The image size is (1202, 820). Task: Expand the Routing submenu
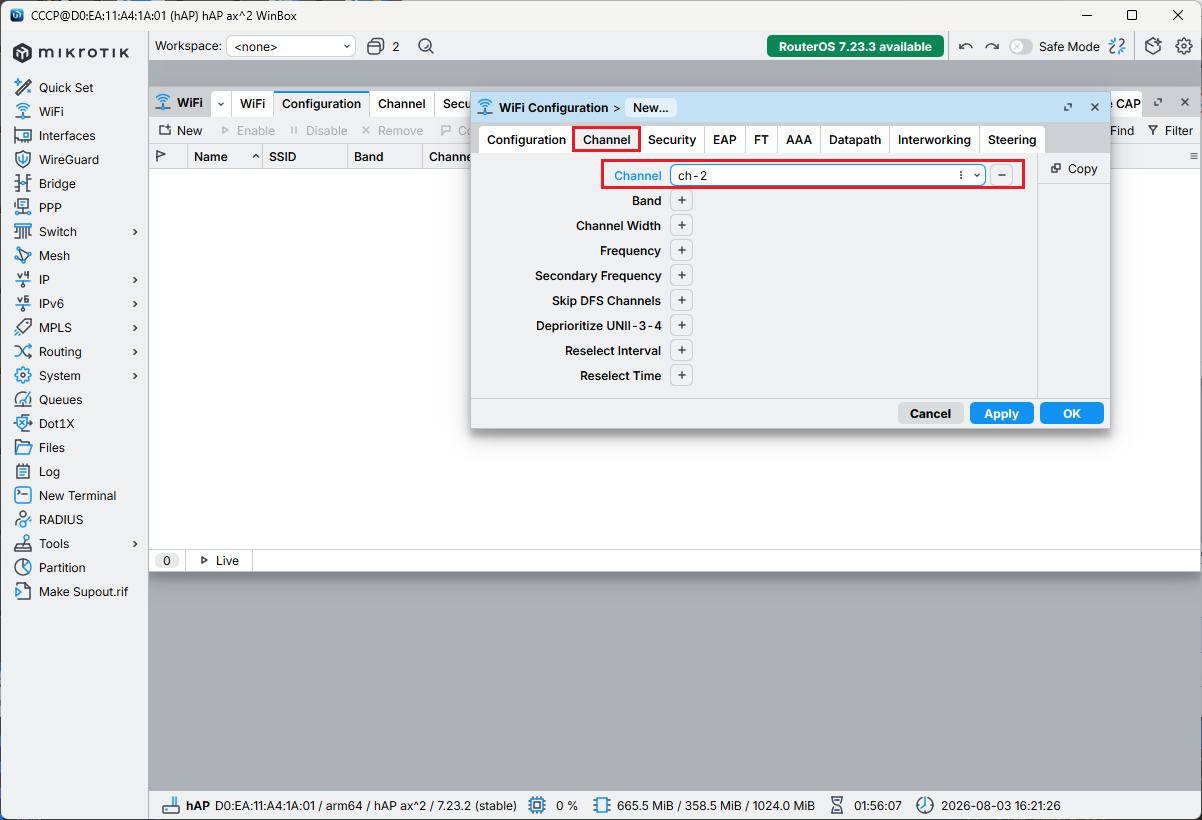point(135,352)
